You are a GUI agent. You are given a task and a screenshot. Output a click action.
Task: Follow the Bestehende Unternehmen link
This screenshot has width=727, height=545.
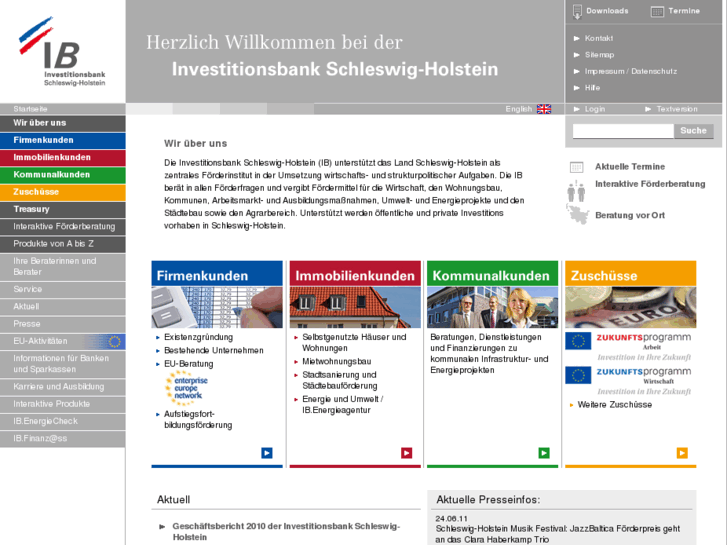pyautogui.click(x=214, y=351)
